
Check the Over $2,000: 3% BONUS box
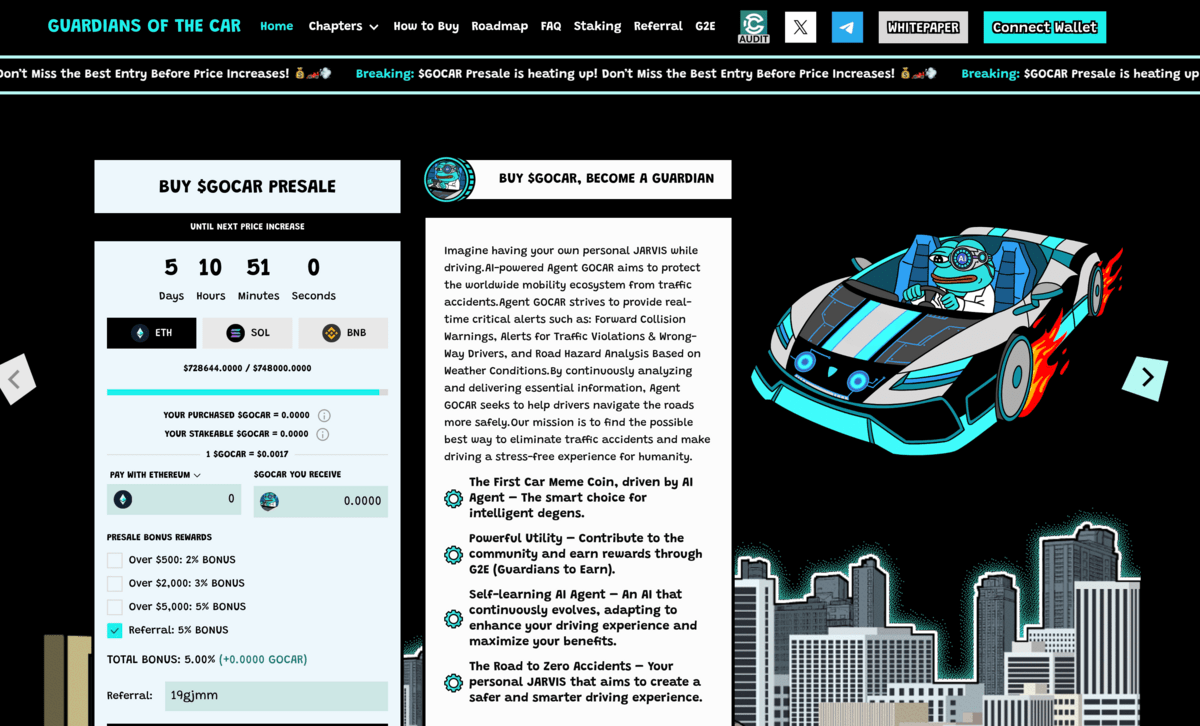click(115, 583)
